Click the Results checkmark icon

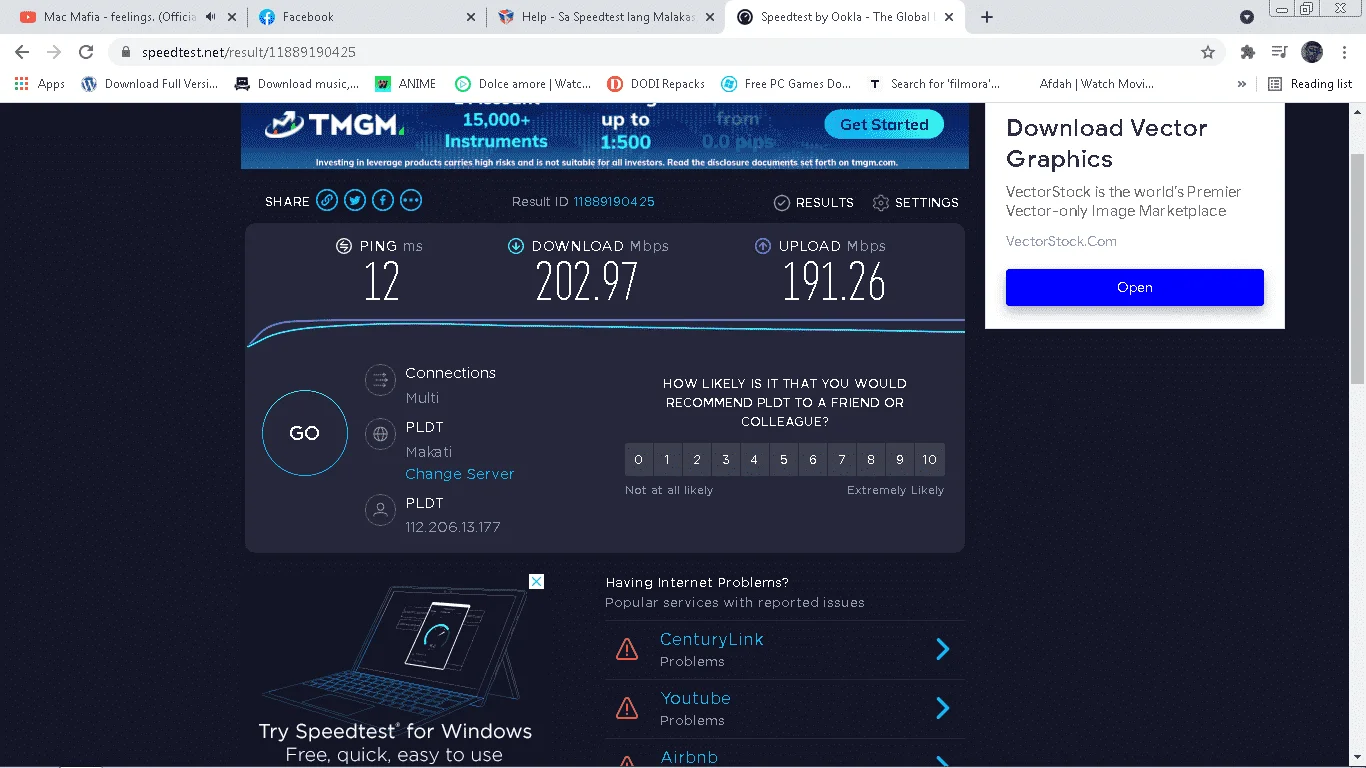[x=782, y=203]
